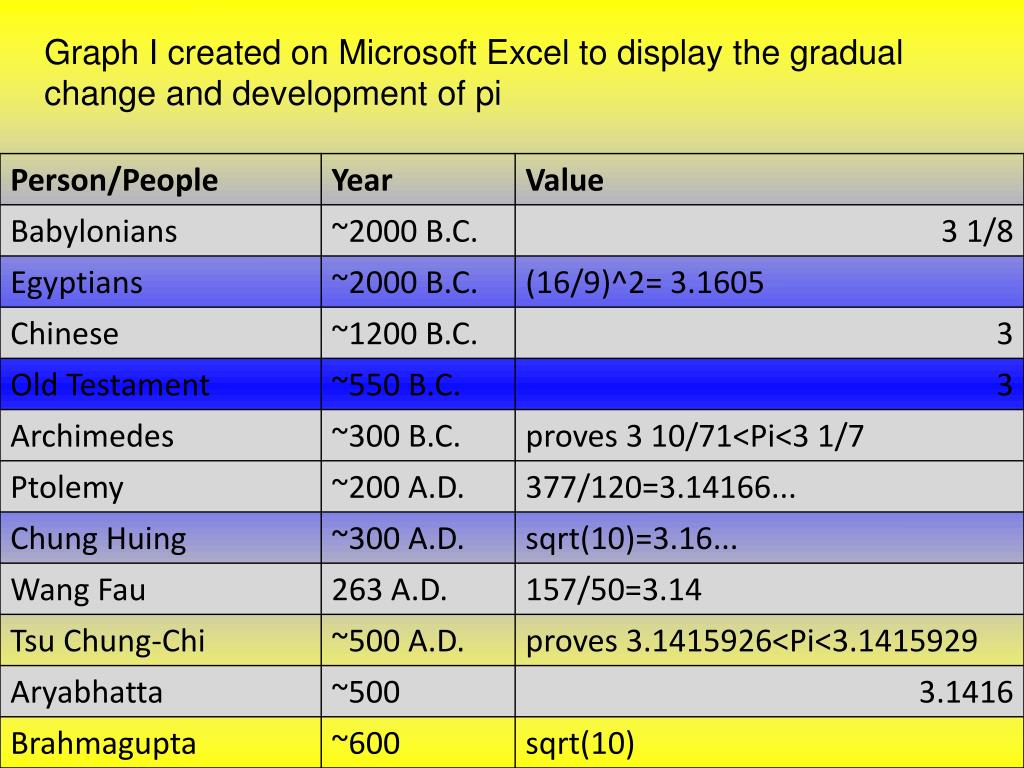Click the 'sqrt(10)=3.16...' cell

pyautogui.click(x=769, y=538)
